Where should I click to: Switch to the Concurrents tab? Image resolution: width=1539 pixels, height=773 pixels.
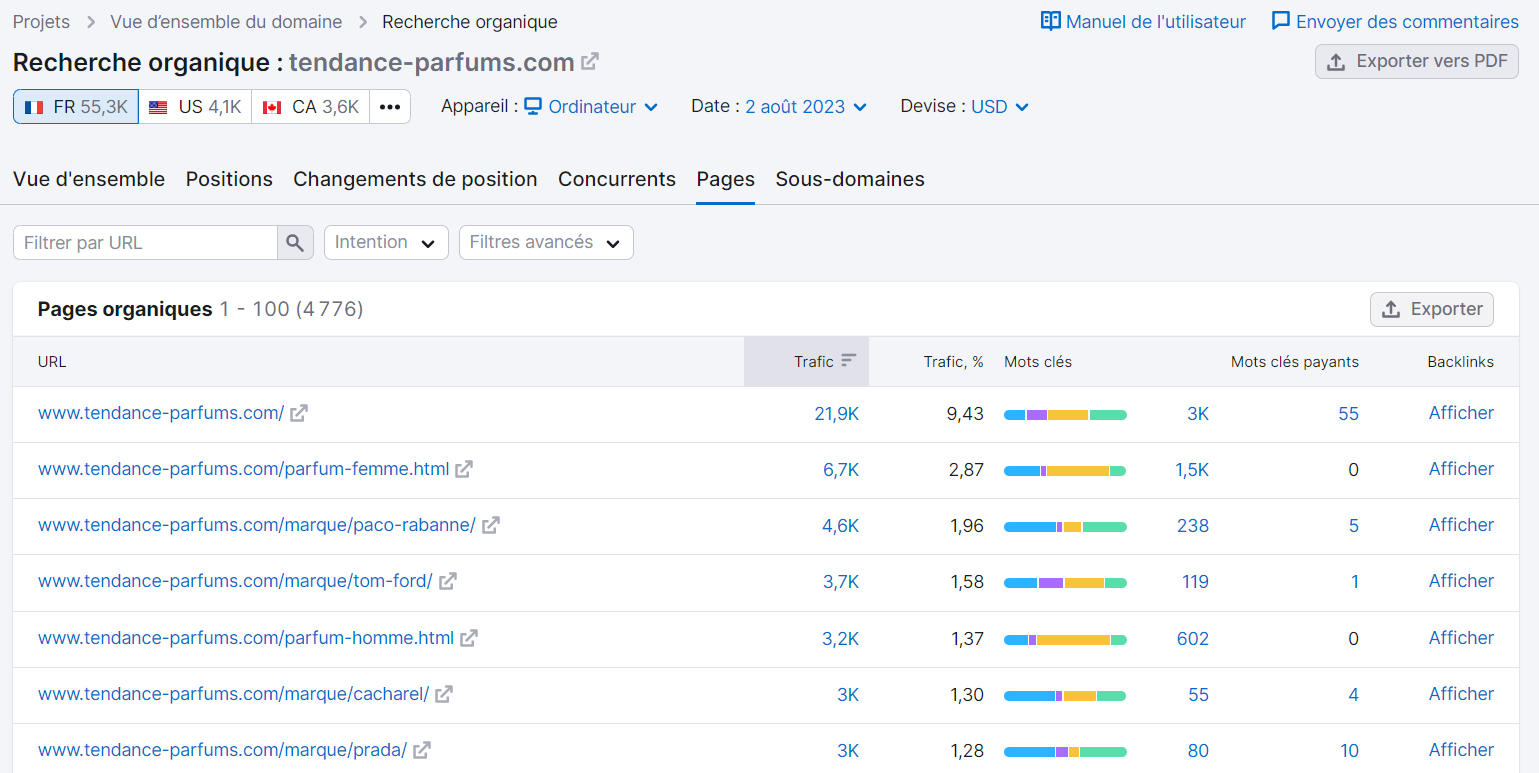pyautogui.click(x=617, y=179)
